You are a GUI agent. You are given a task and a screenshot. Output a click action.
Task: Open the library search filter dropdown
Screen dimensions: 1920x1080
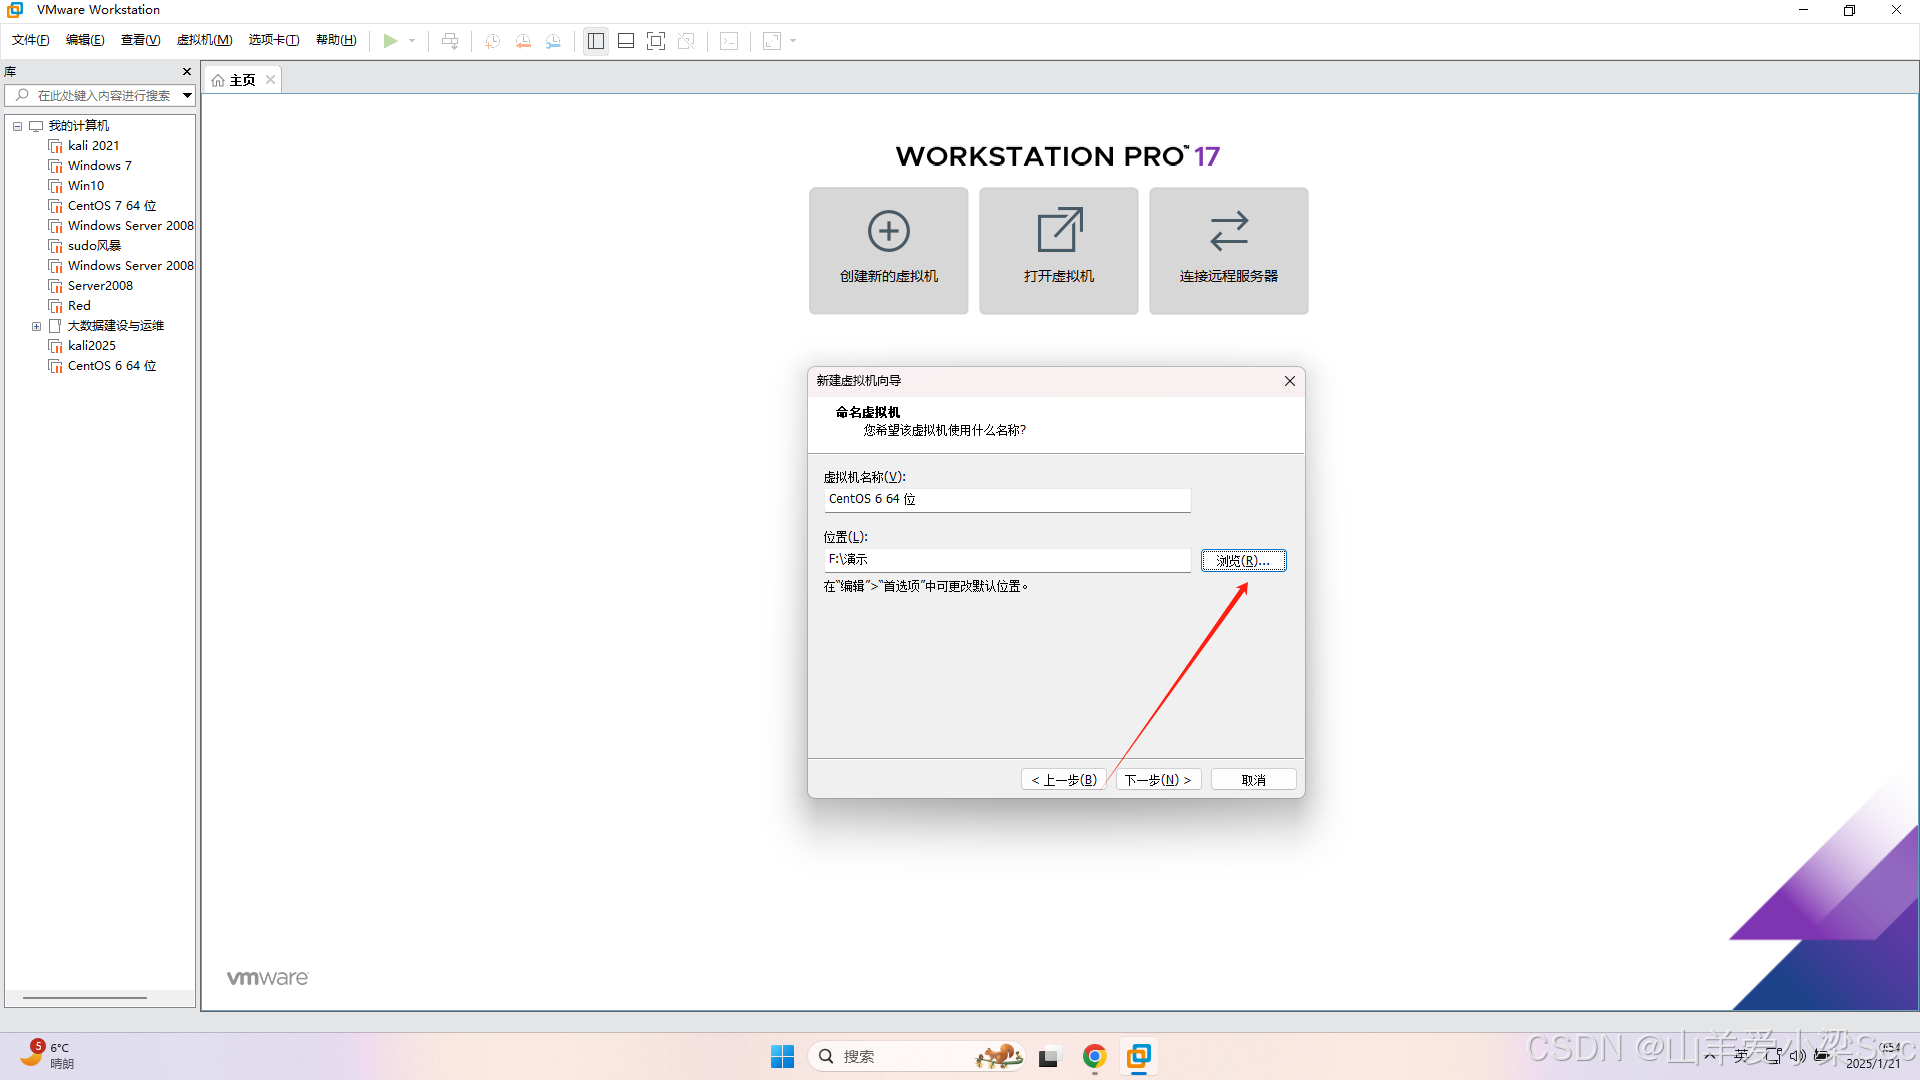[187, 96]
